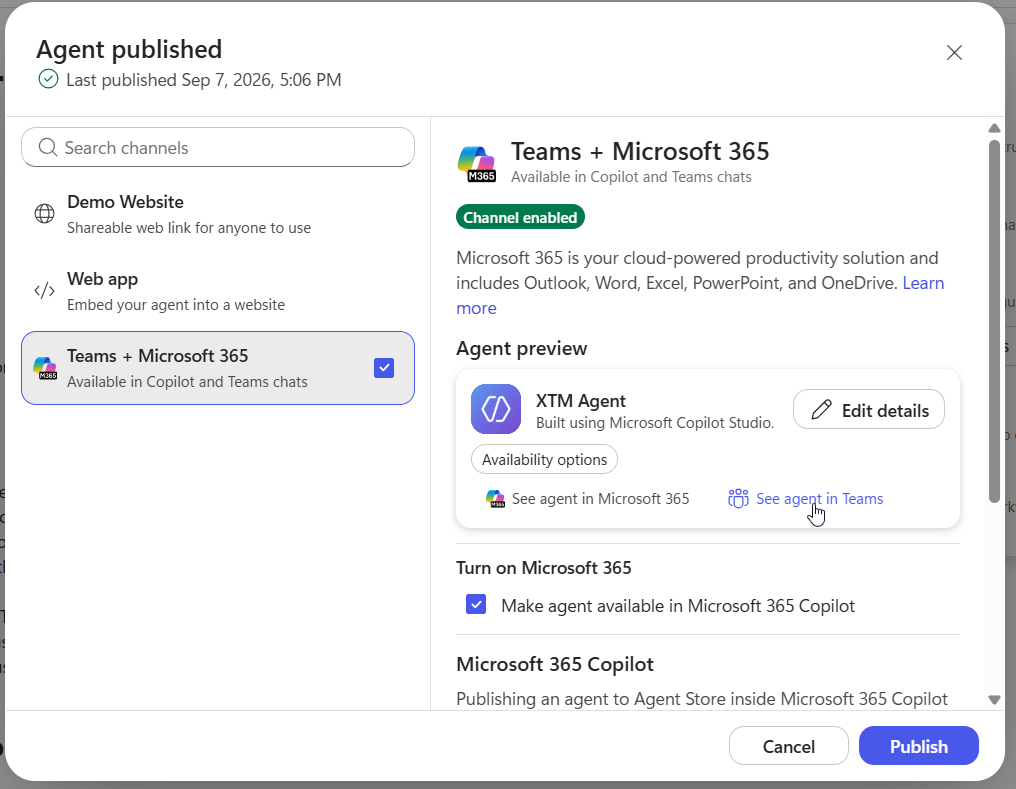Follow the Learn more link

click(x=923, y=283)
